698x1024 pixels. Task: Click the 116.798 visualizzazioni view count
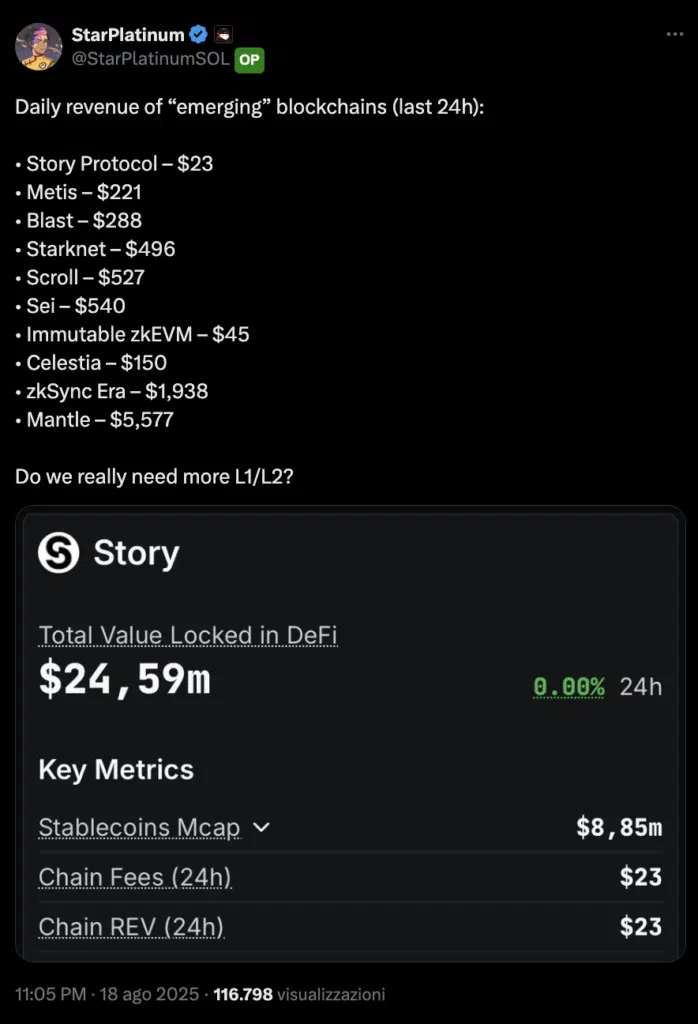(x=299, y=995)
